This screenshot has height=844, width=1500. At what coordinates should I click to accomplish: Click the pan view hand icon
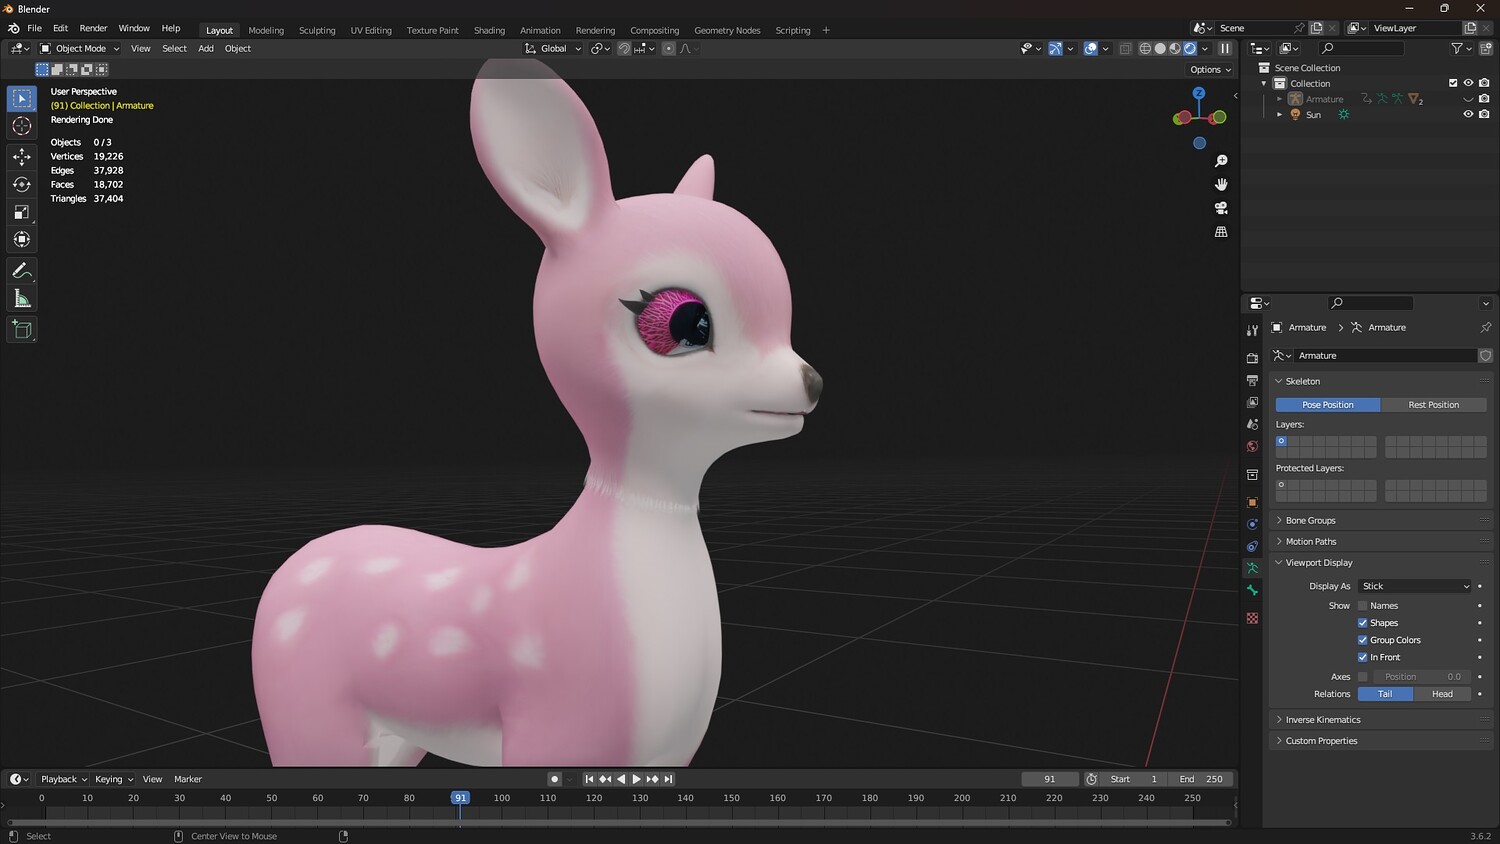1221,184
